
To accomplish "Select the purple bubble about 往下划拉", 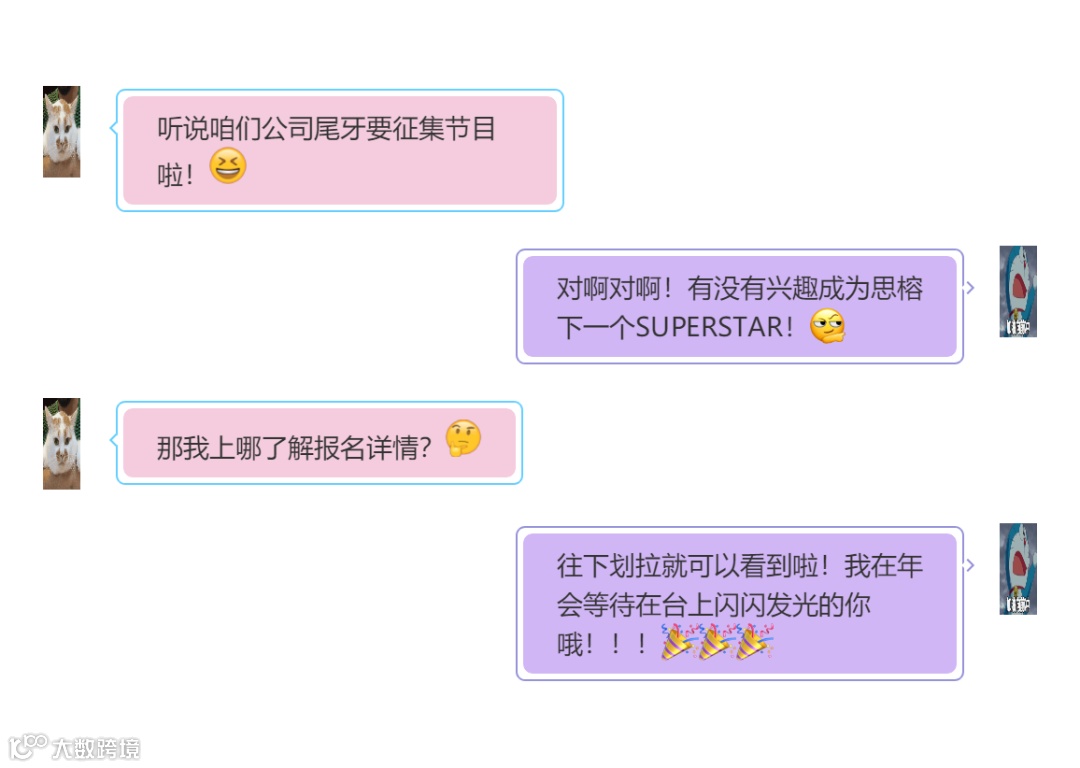I will [740, 603].
